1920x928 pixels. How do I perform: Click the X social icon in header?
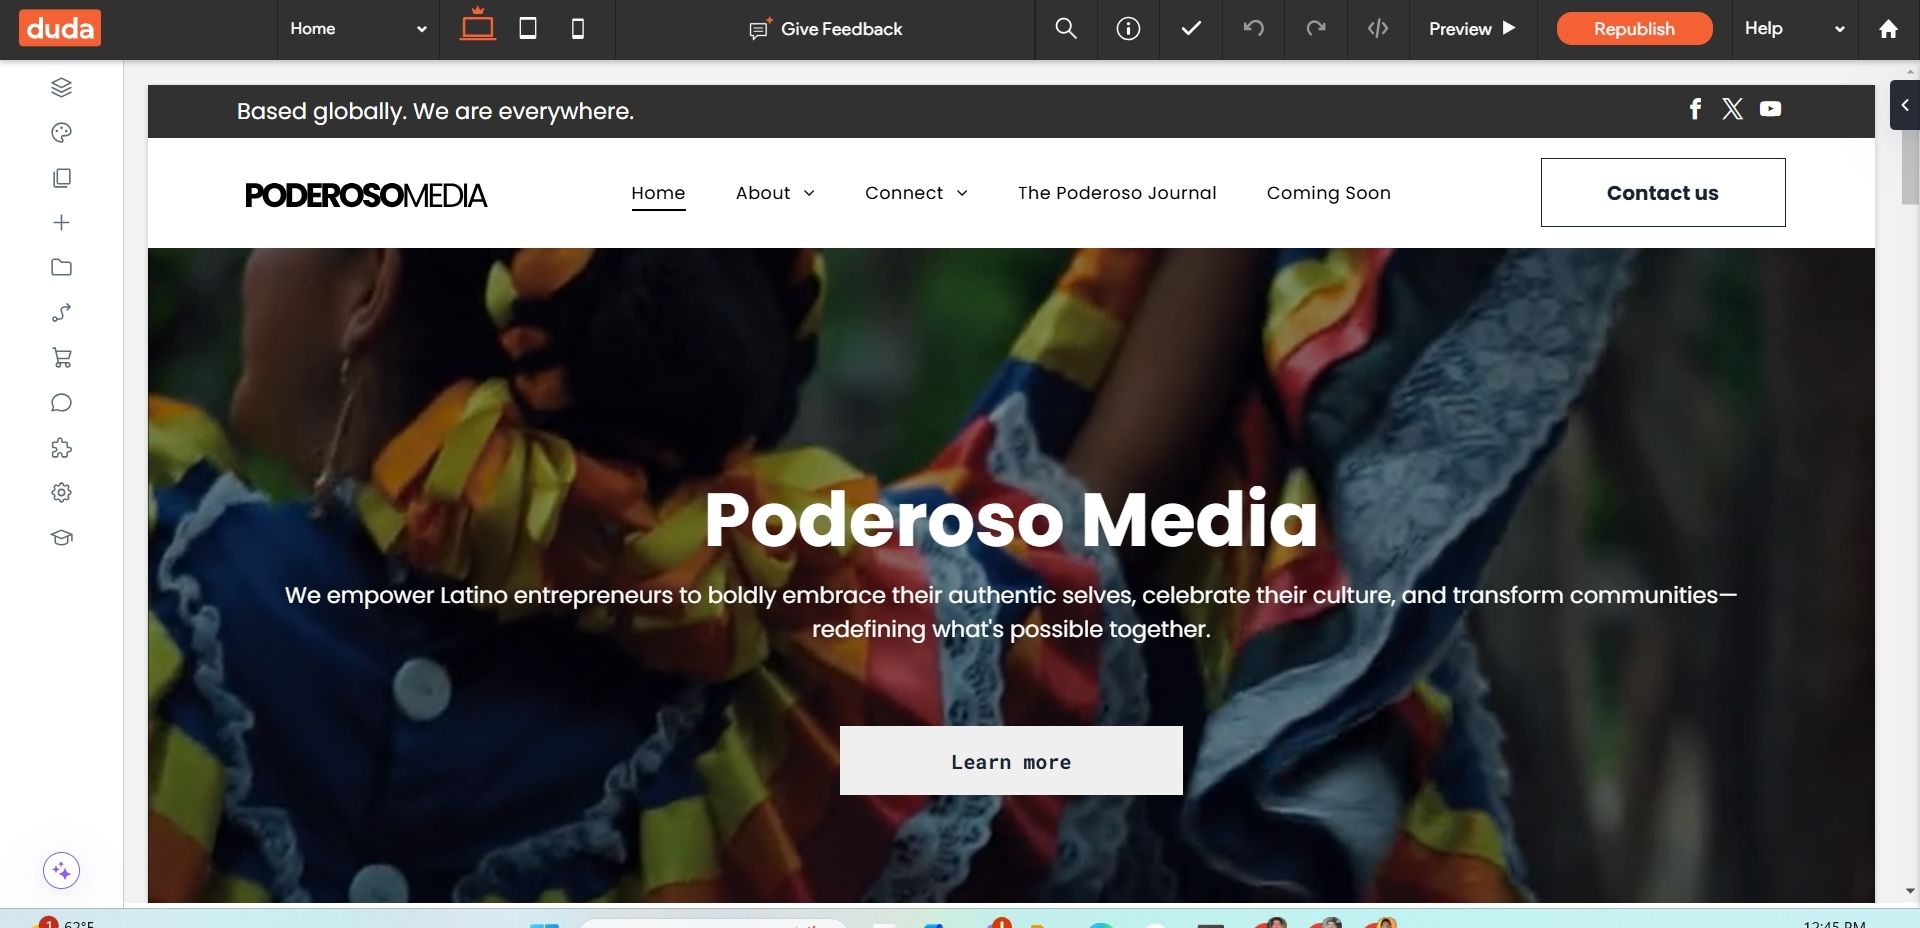(1732, 109)
